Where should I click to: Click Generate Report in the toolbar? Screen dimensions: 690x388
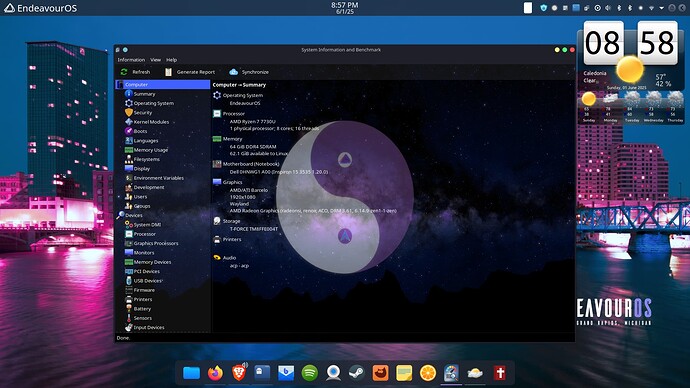click(x=190, y=72)
